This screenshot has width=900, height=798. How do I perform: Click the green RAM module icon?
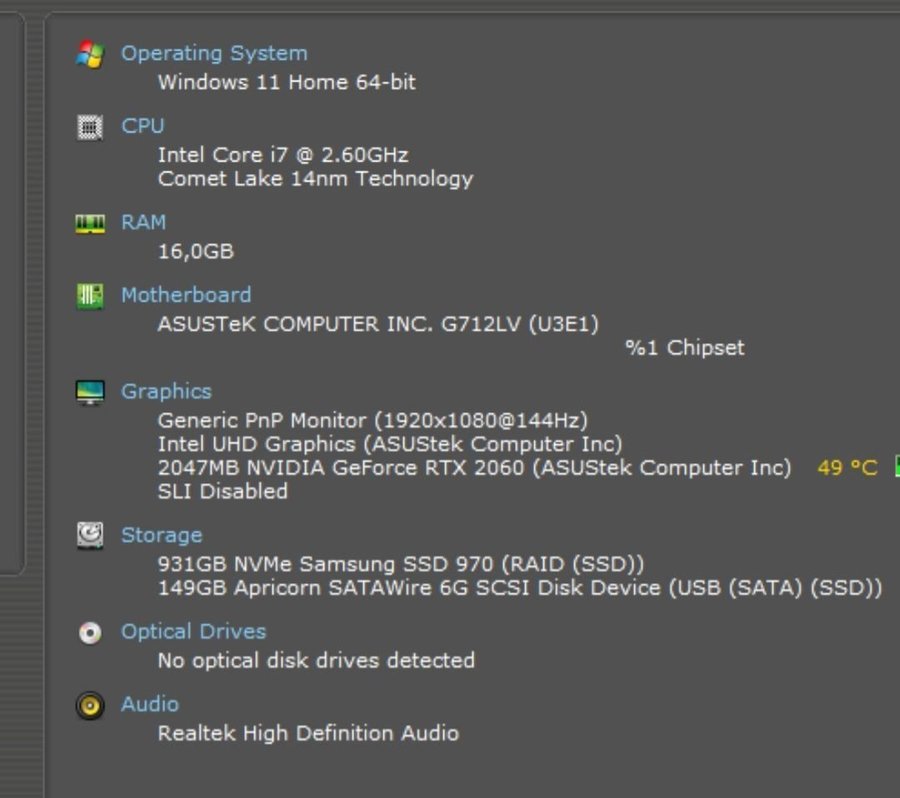pyautogui.click(x=90, y=223)
